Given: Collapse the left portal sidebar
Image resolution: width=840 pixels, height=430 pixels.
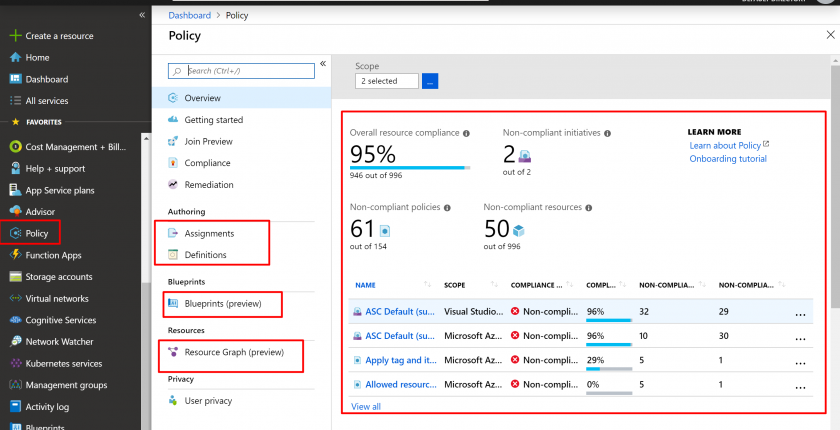Looking at the screenshot, I should click(142, 15).
